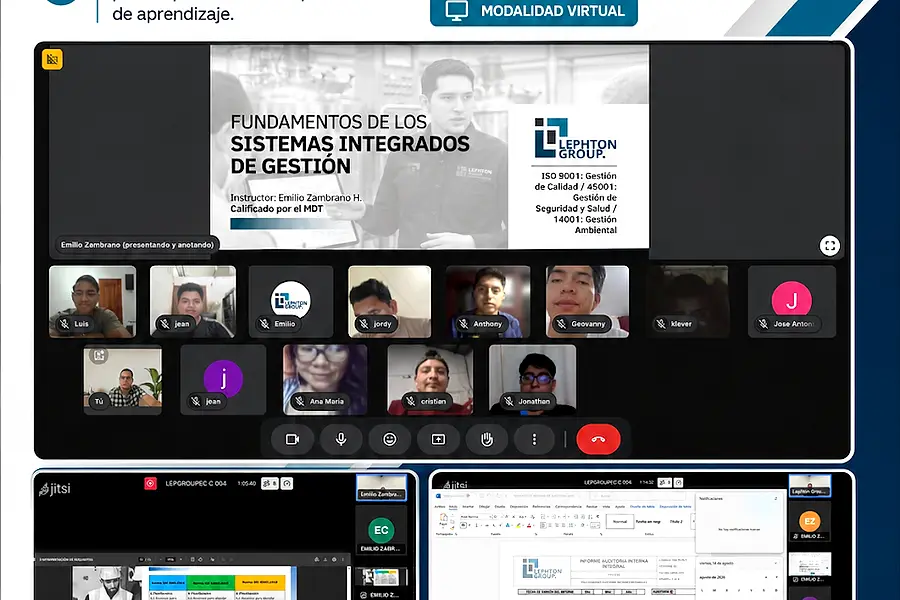Open the 'Disposición de tabla' tab in Word

pos(675,506)
